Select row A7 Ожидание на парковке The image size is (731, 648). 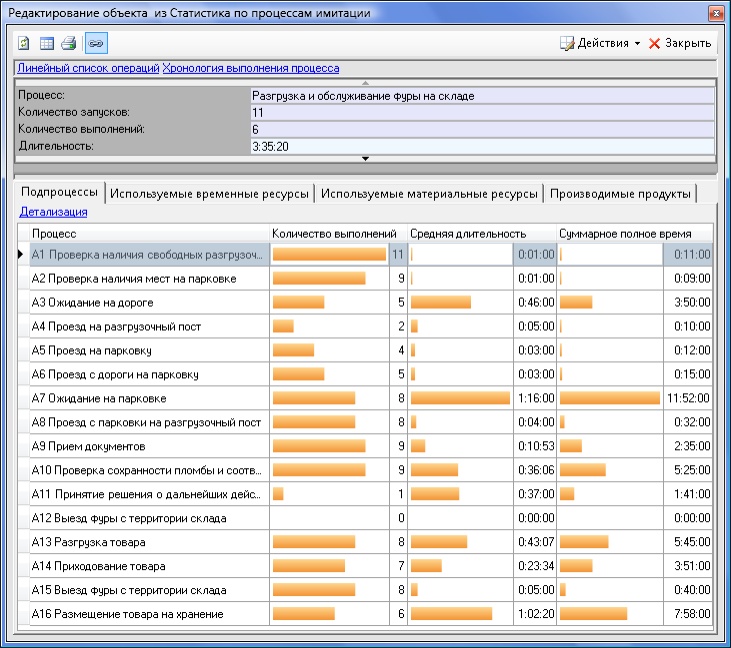(100, 398)
